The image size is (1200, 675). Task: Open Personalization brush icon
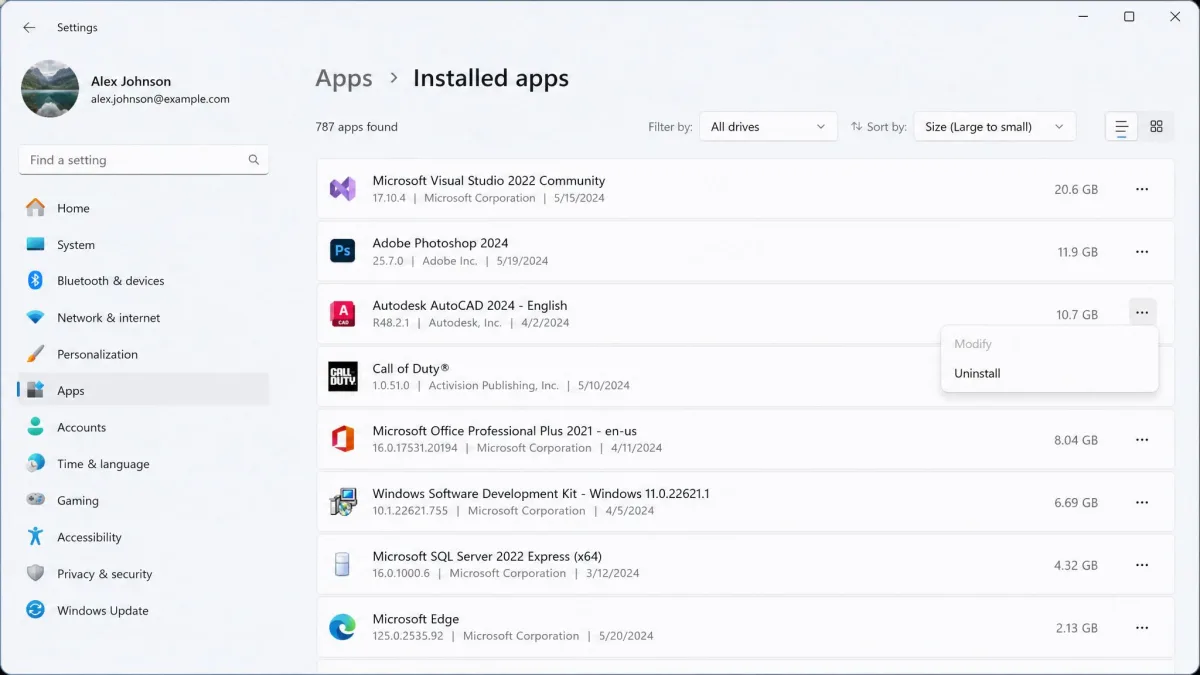(x=36, y=354)
